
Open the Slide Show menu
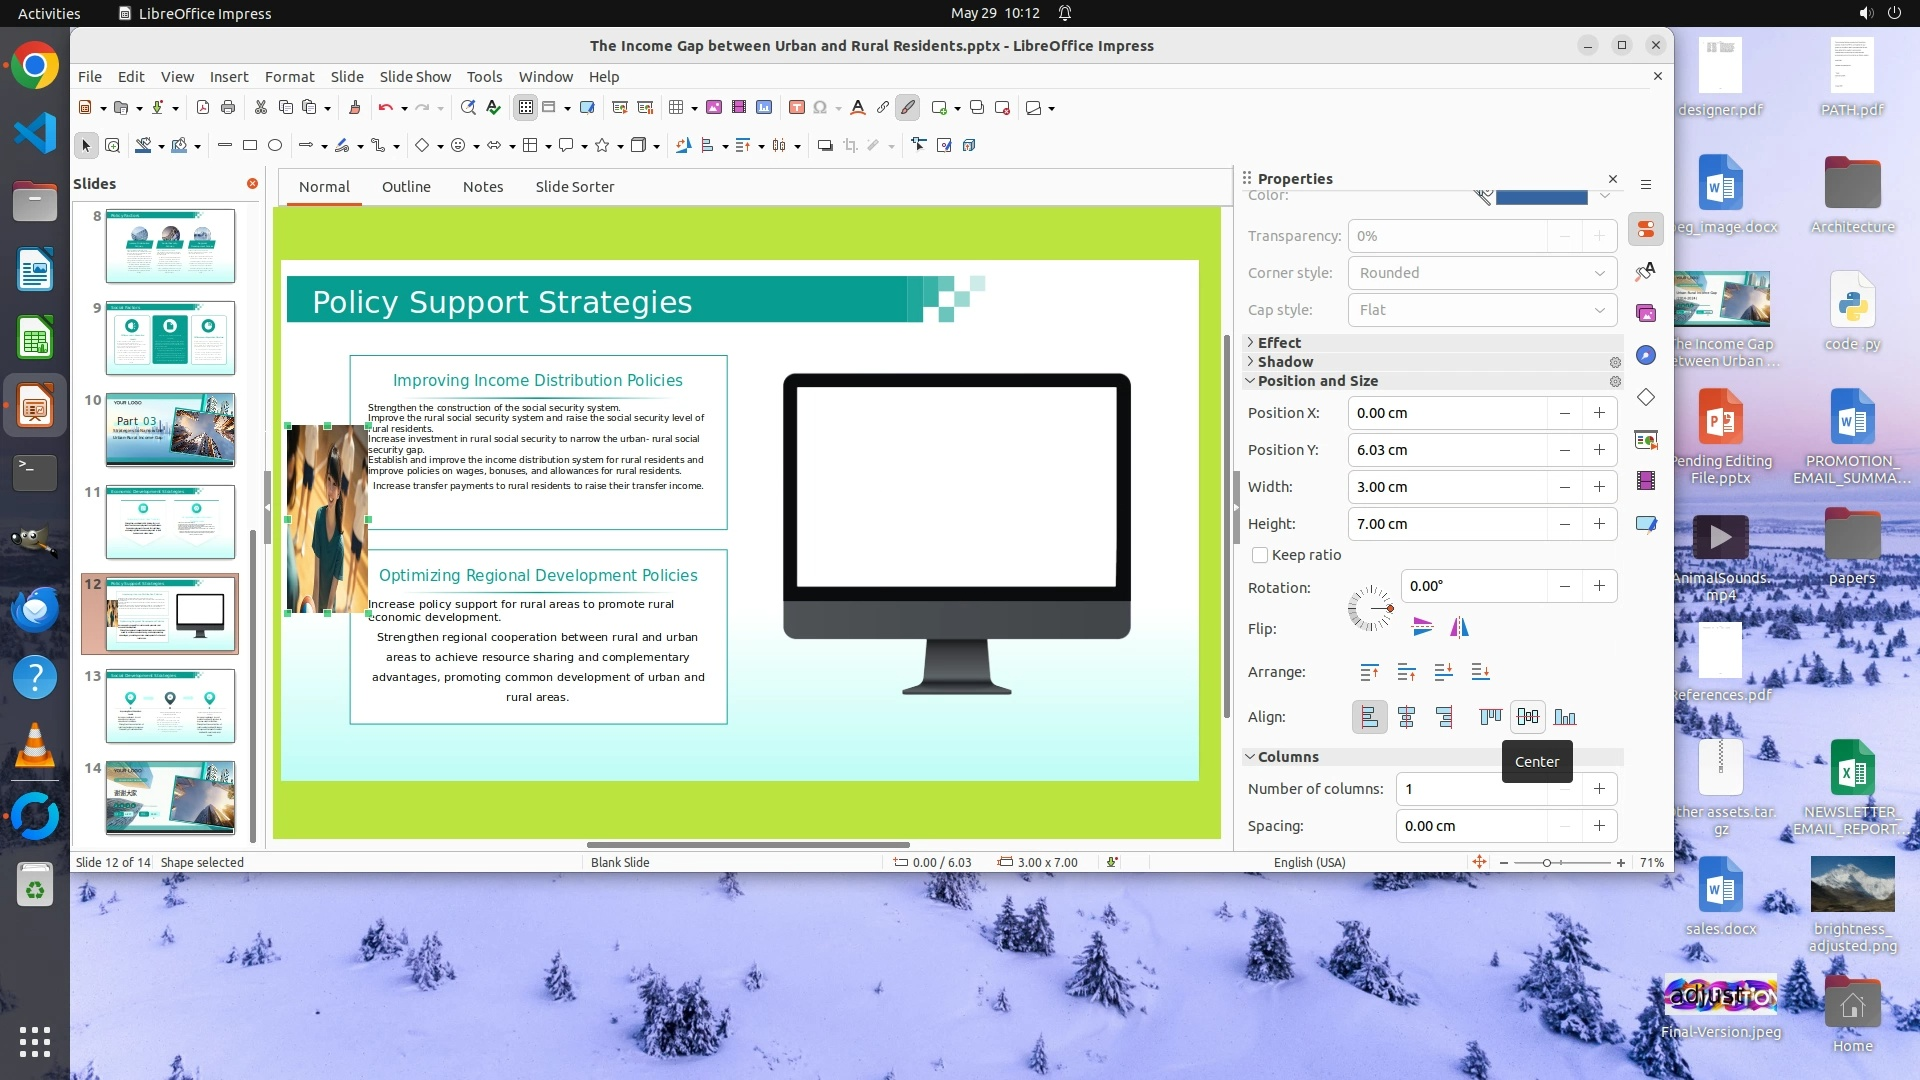coord(415,77)
